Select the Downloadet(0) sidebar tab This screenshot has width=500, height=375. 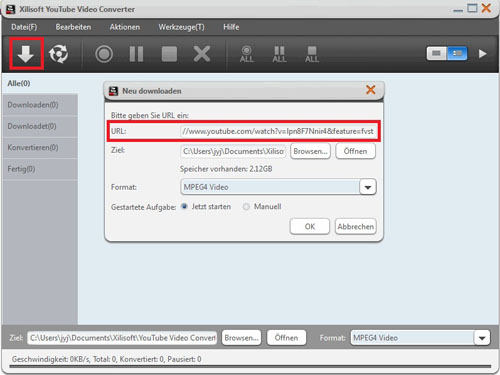pyautogui.click(x=40, y=126)
